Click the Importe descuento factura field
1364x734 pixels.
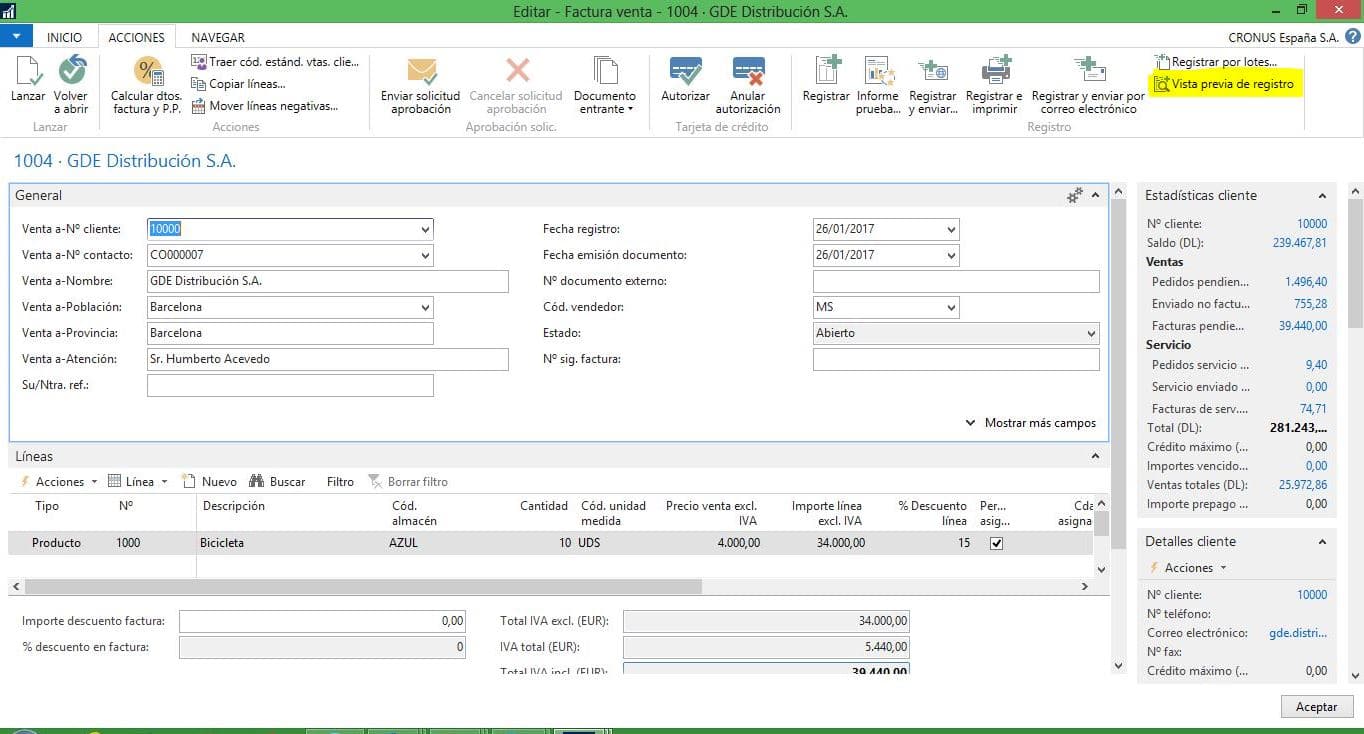tap(323, 621)
